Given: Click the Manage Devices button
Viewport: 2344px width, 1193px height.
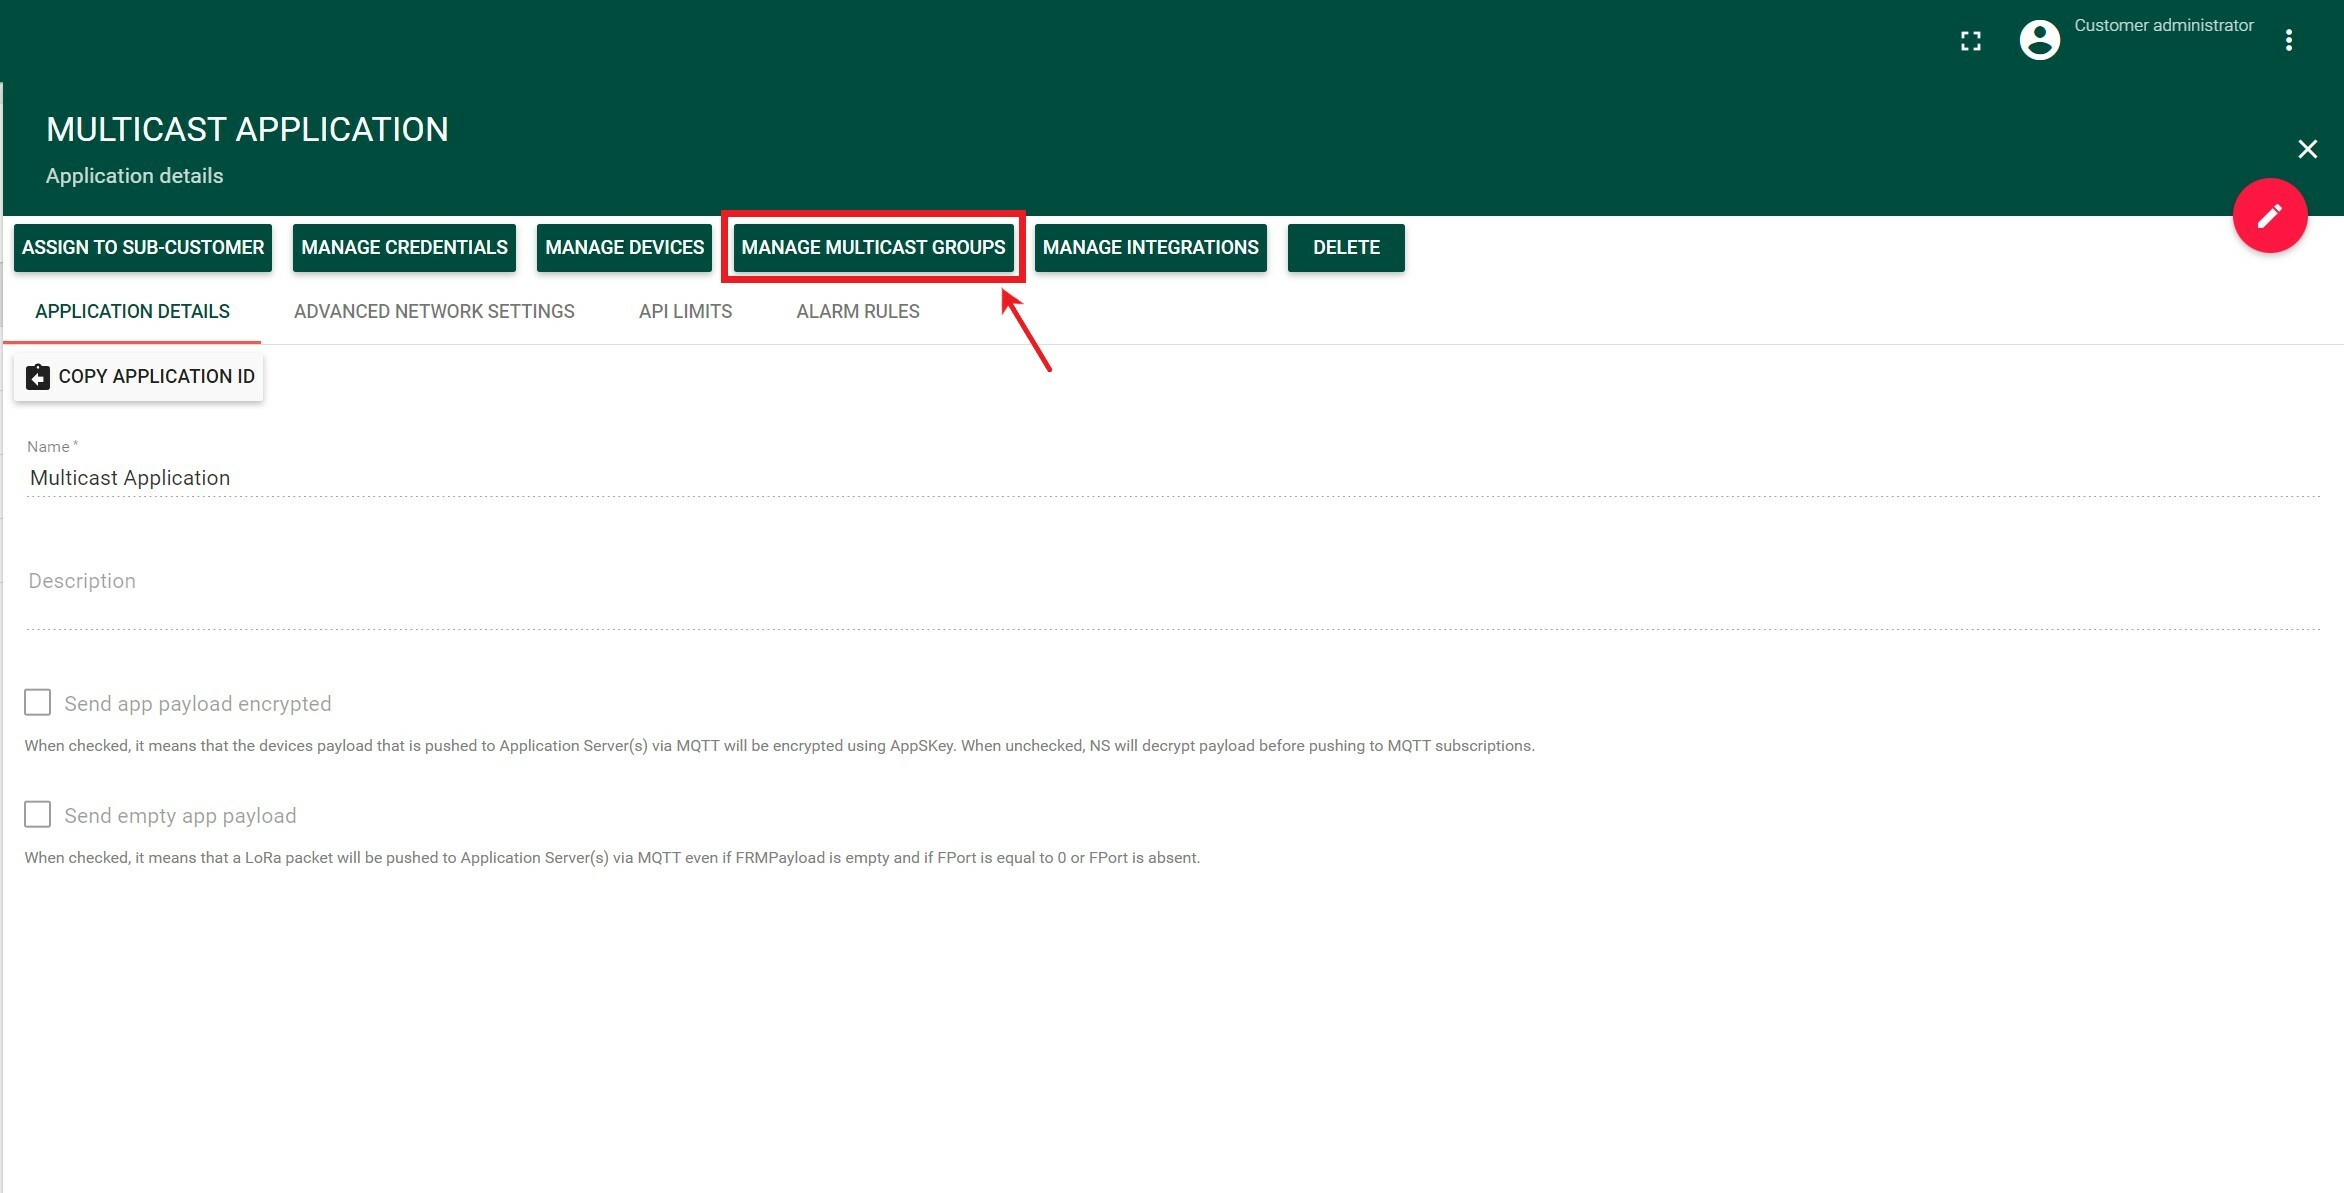Looking at the screenshot, I should point(622,247).
